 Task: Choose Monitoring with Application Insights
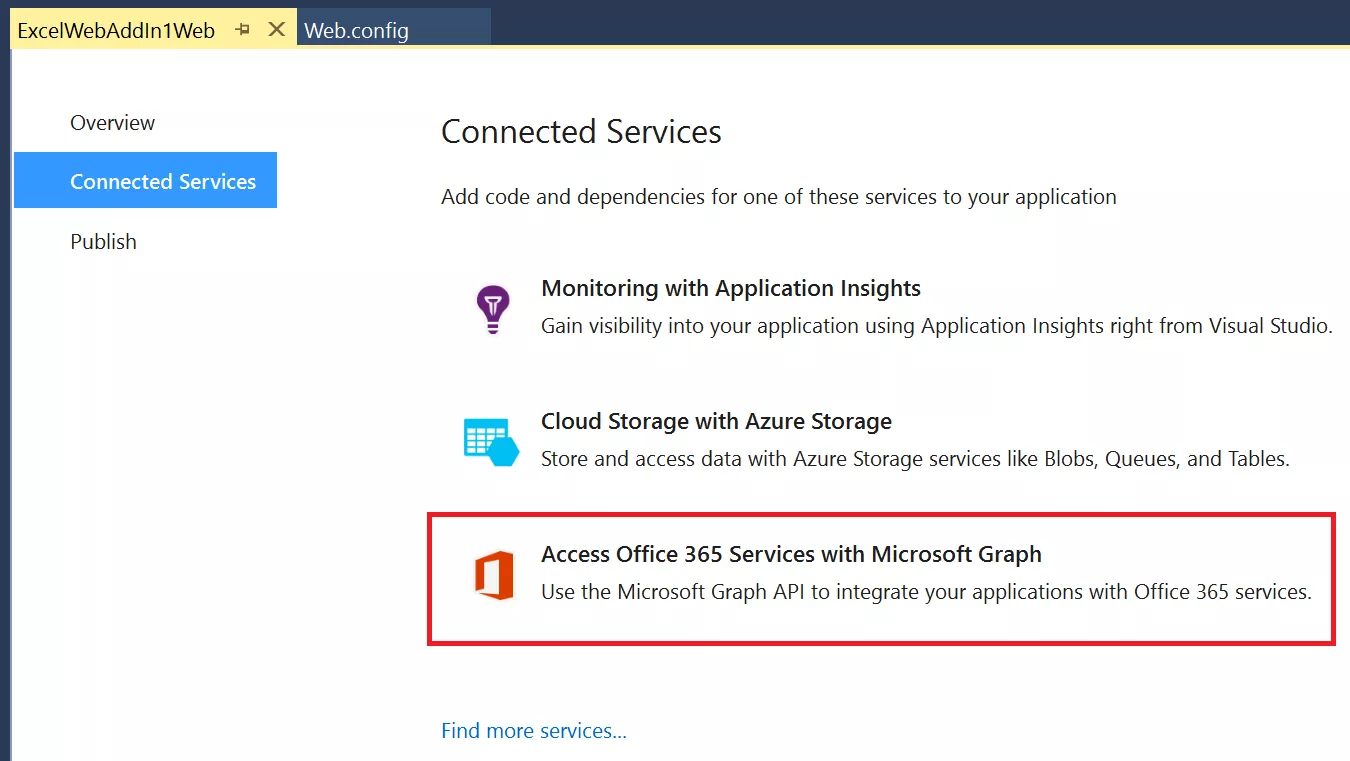point(731,288)
